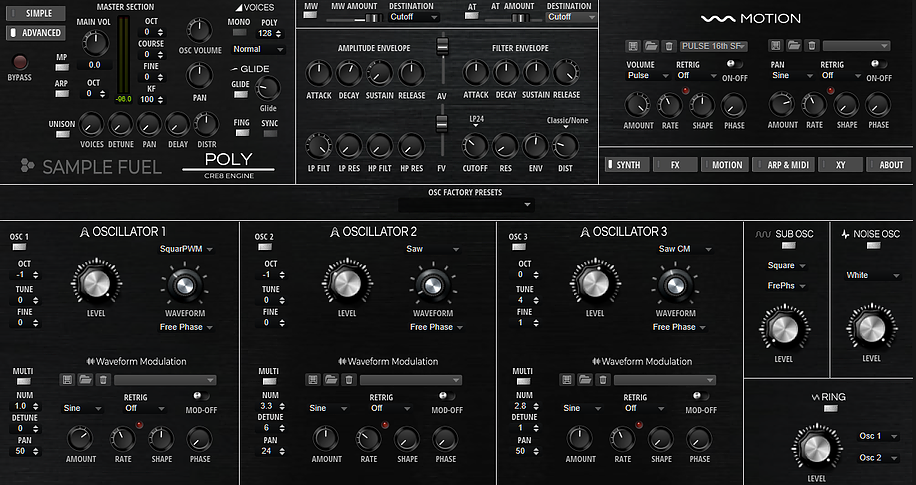This screenshot has width=916, height=485.
Task: Open Noise Osc White type dropdown
Action: point(873,275)
